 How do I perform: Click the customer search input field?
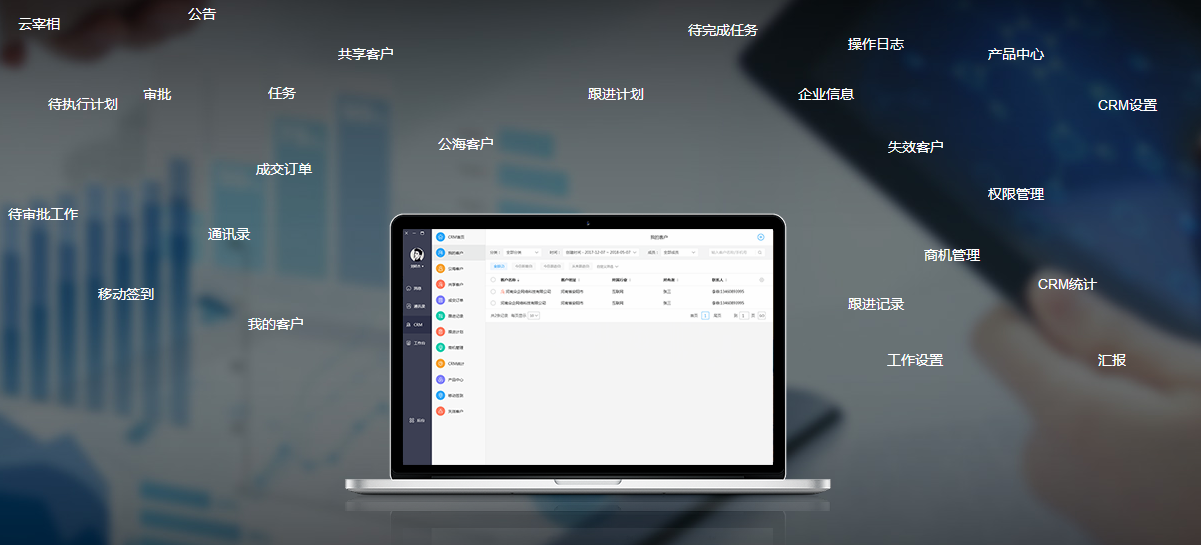coord(734,253)
